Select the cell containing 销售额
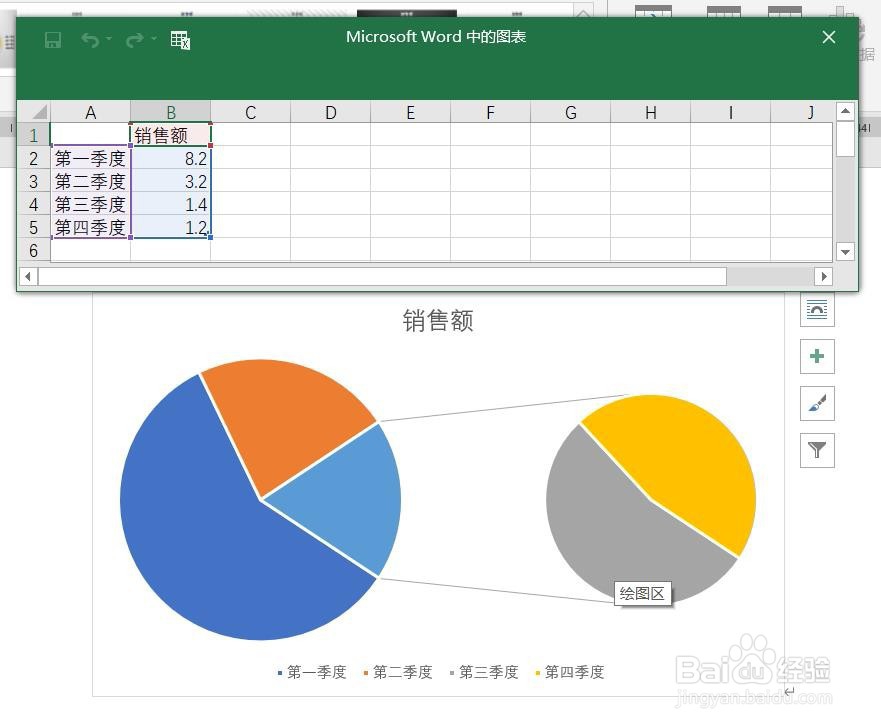Image resolution: width=881 pixels, height=728 pixels. click(x=170, y=135)
